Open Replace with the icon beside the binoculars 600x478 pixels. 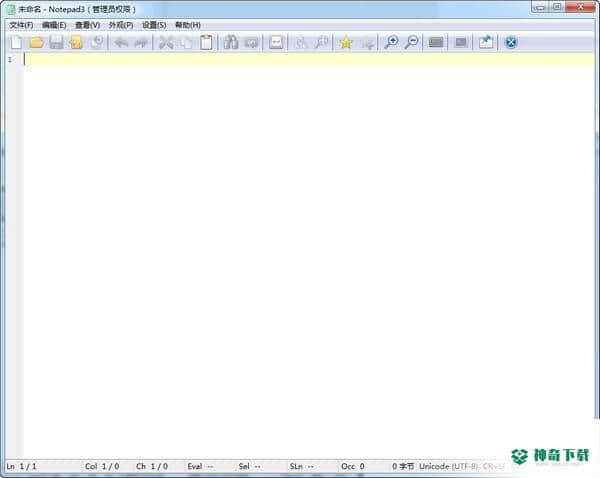point(251,42)
